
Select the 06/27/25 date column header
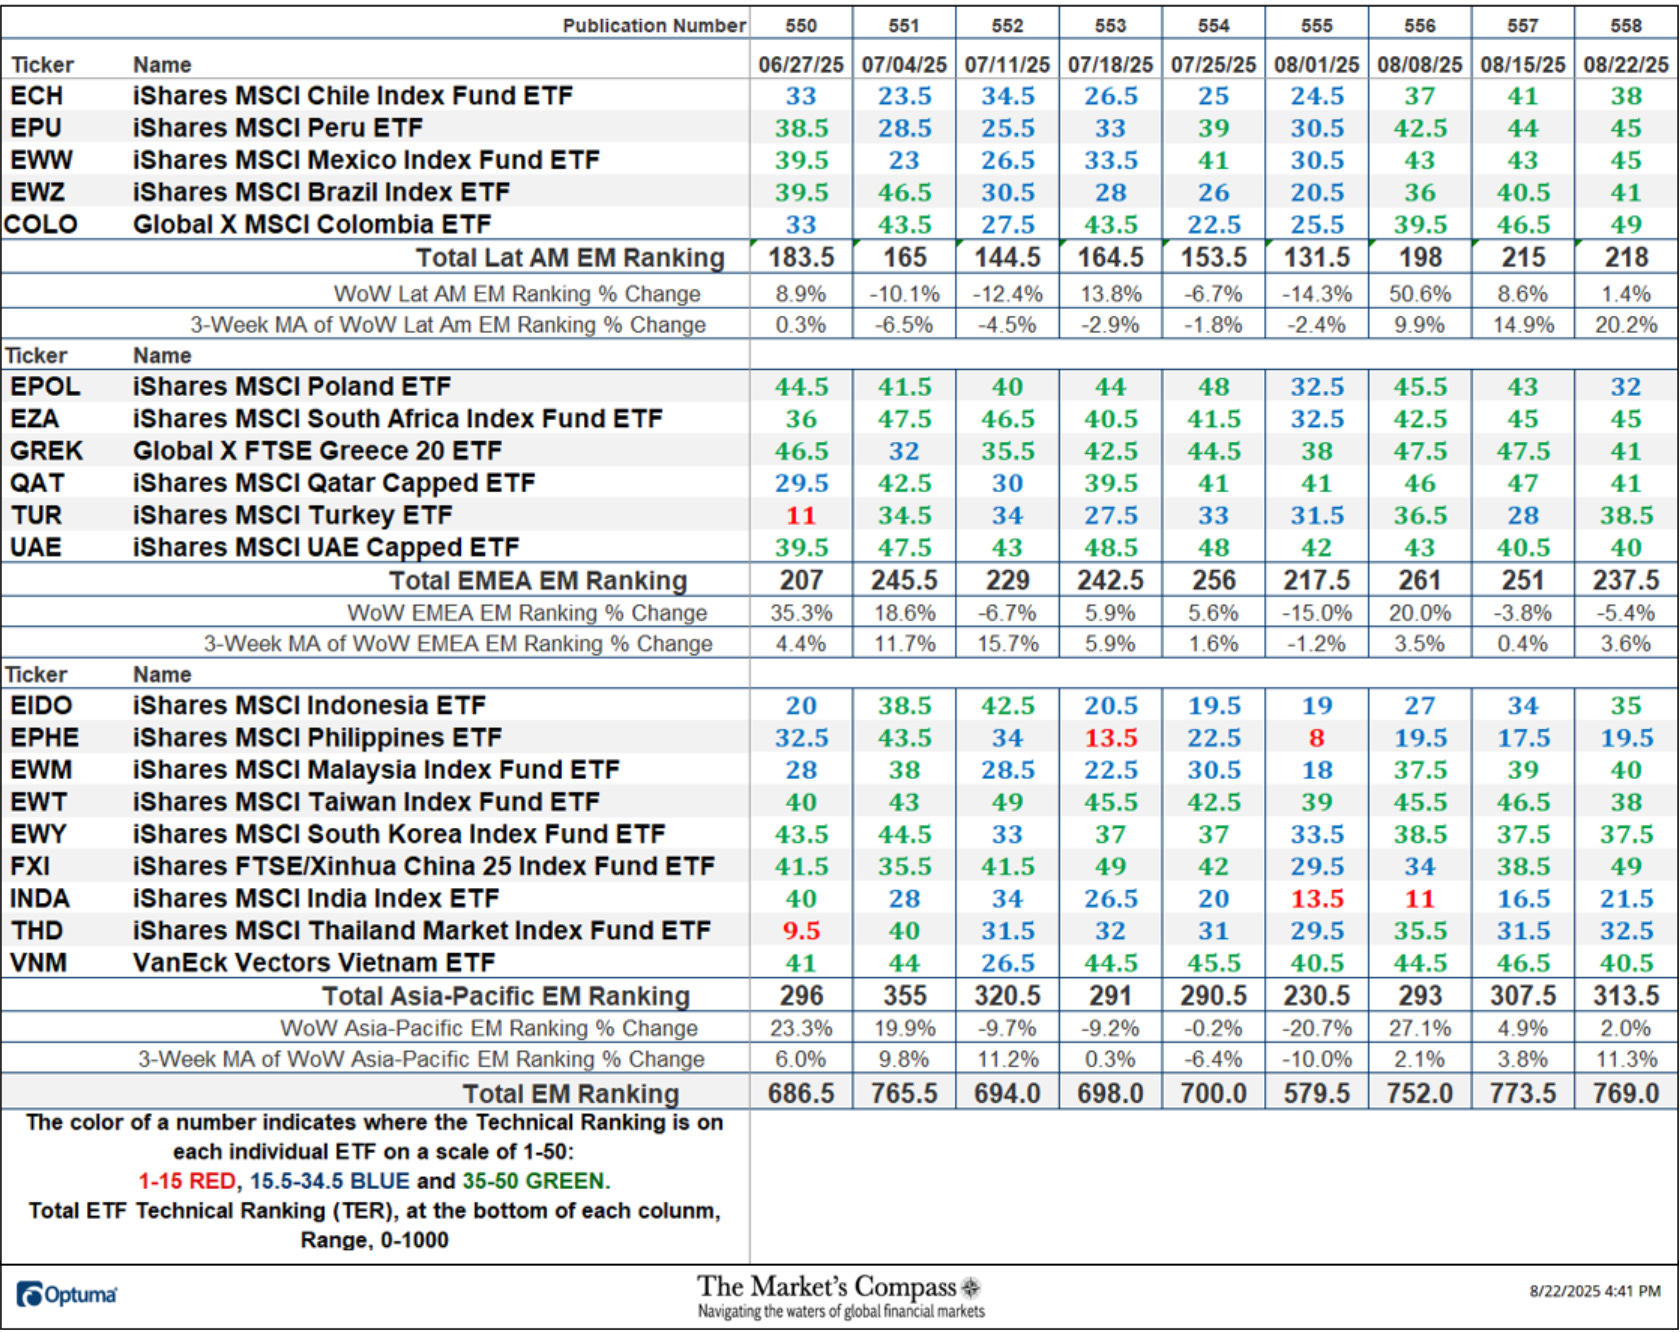[x=801, y=65]
